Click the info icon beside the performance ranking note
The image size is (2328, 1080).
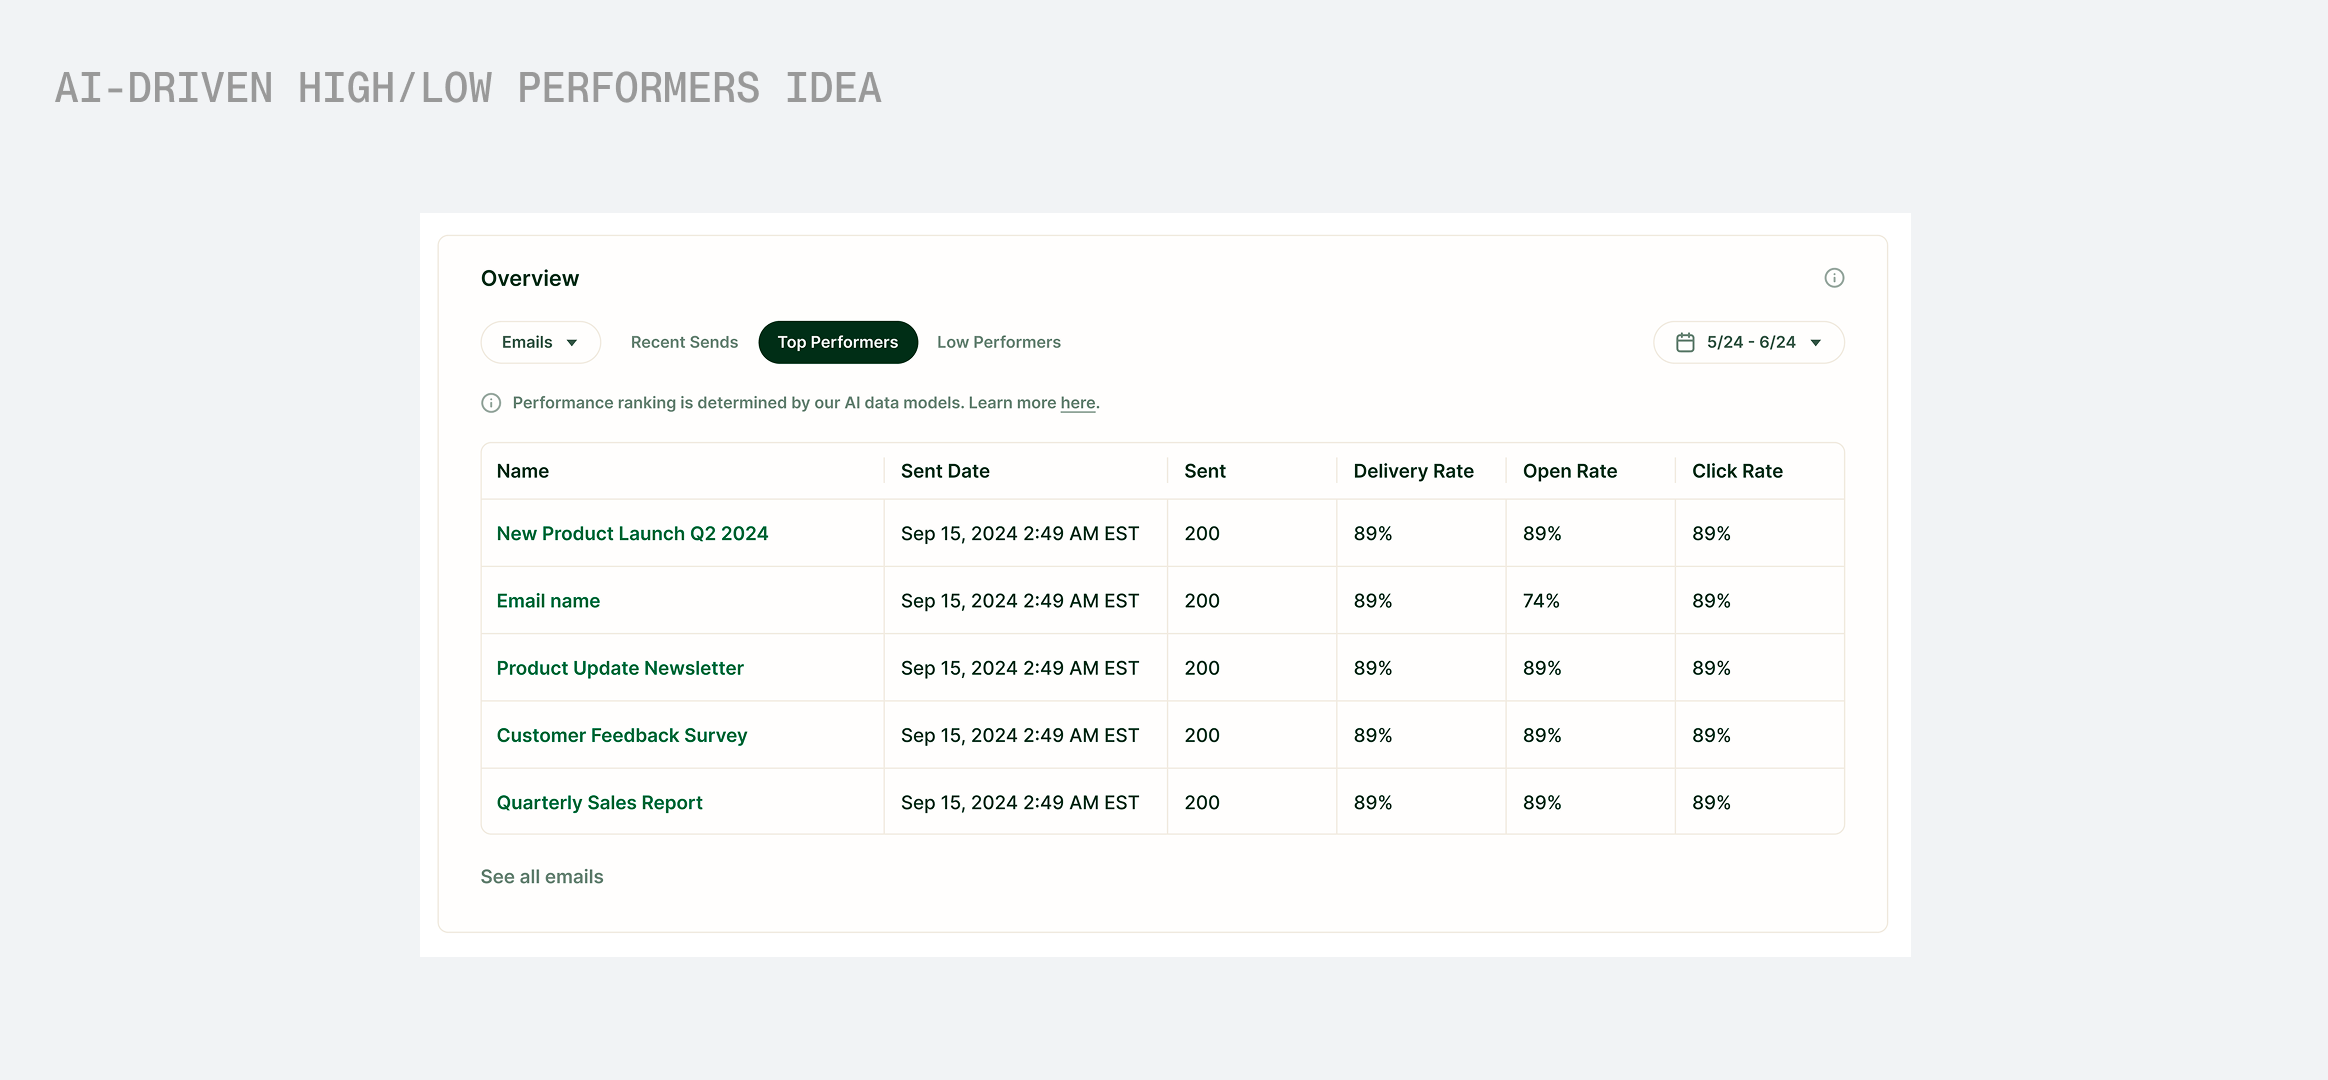pyautogui.click(x=491, y=403)
